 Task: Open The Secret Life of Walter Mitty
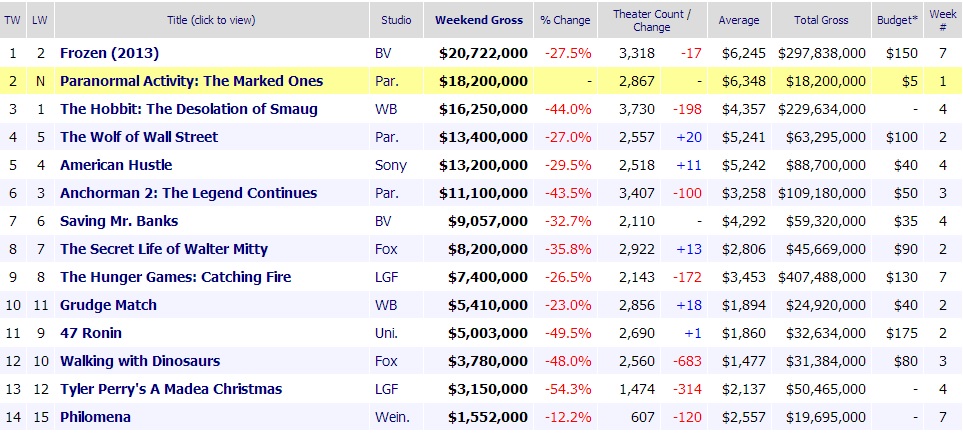point(164,249)
